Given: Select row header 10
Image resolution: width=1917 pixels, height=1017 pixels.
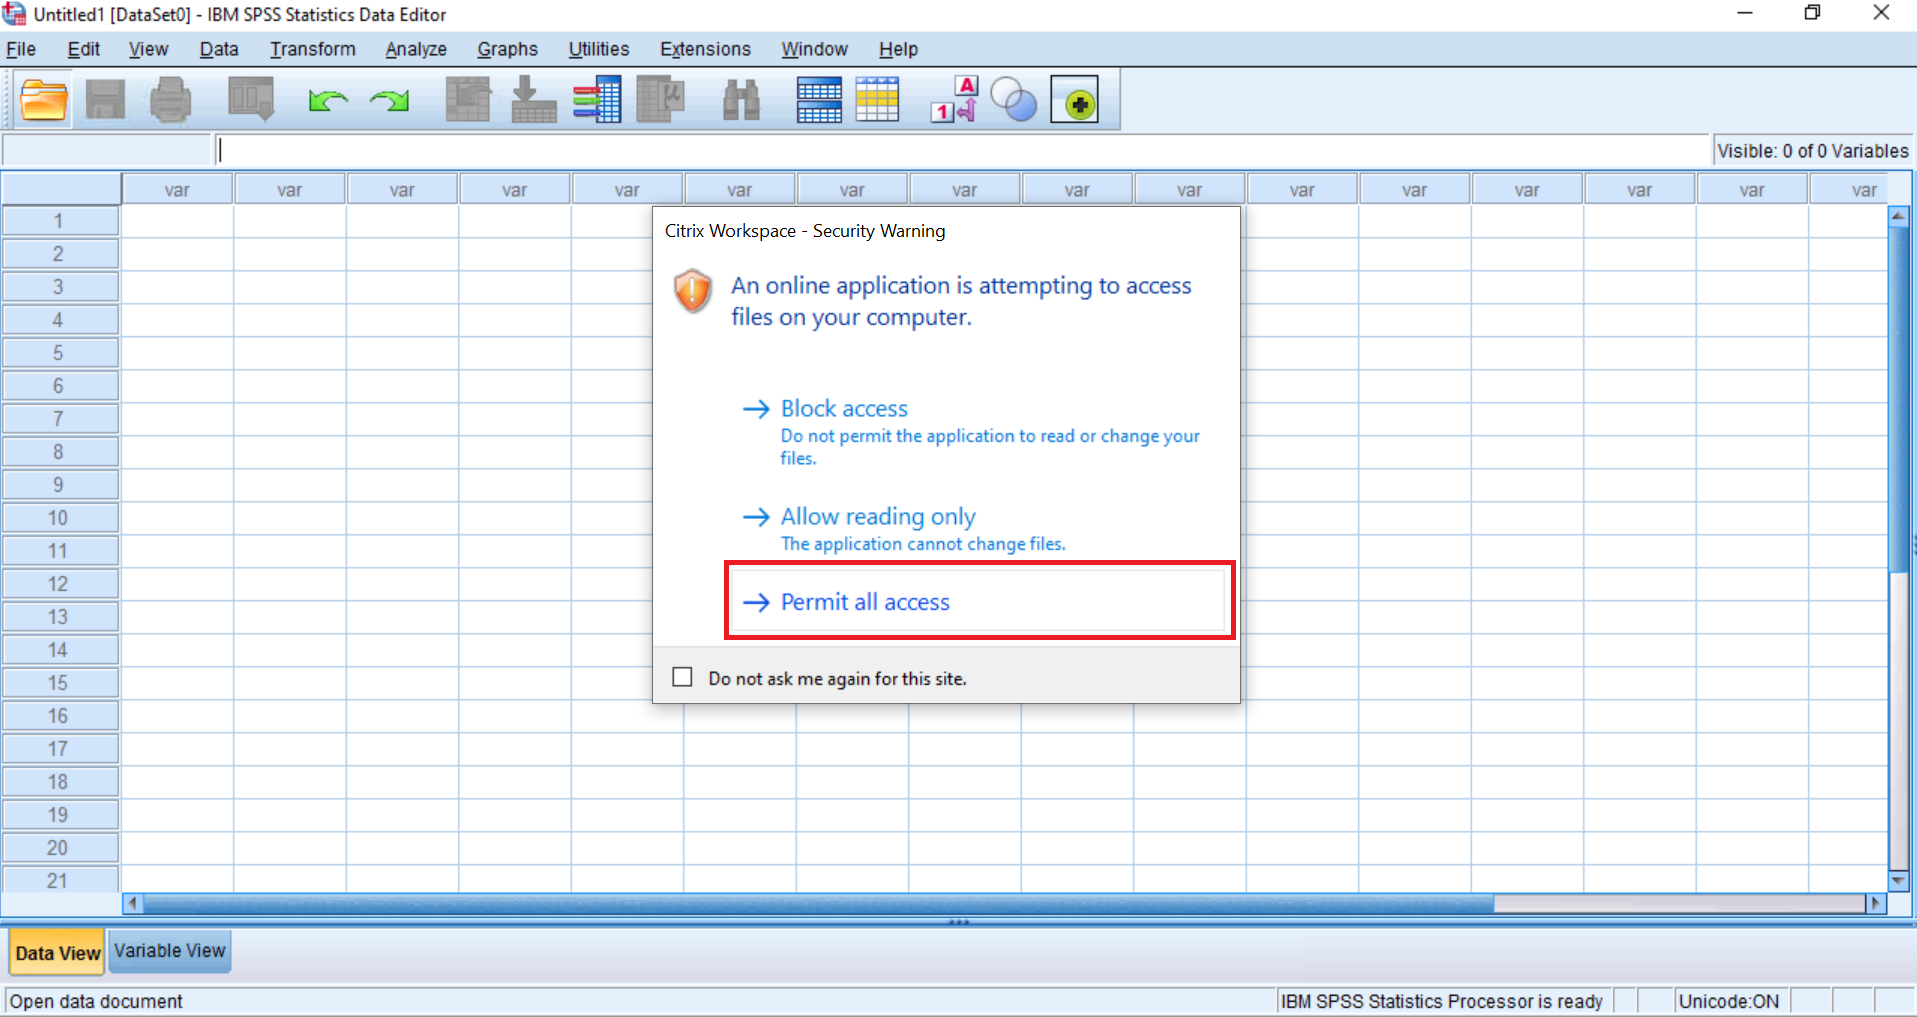Looking at the screenshot, I should click(x=59, y=518).
